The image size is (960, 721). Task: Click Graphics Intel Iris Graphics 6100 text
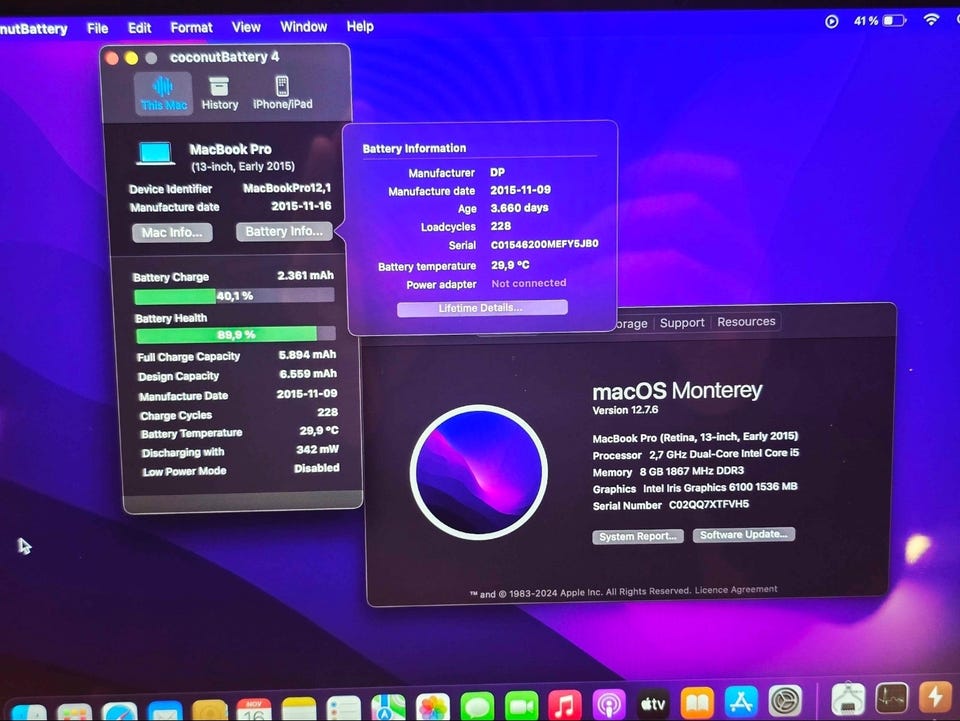[695, 488]
